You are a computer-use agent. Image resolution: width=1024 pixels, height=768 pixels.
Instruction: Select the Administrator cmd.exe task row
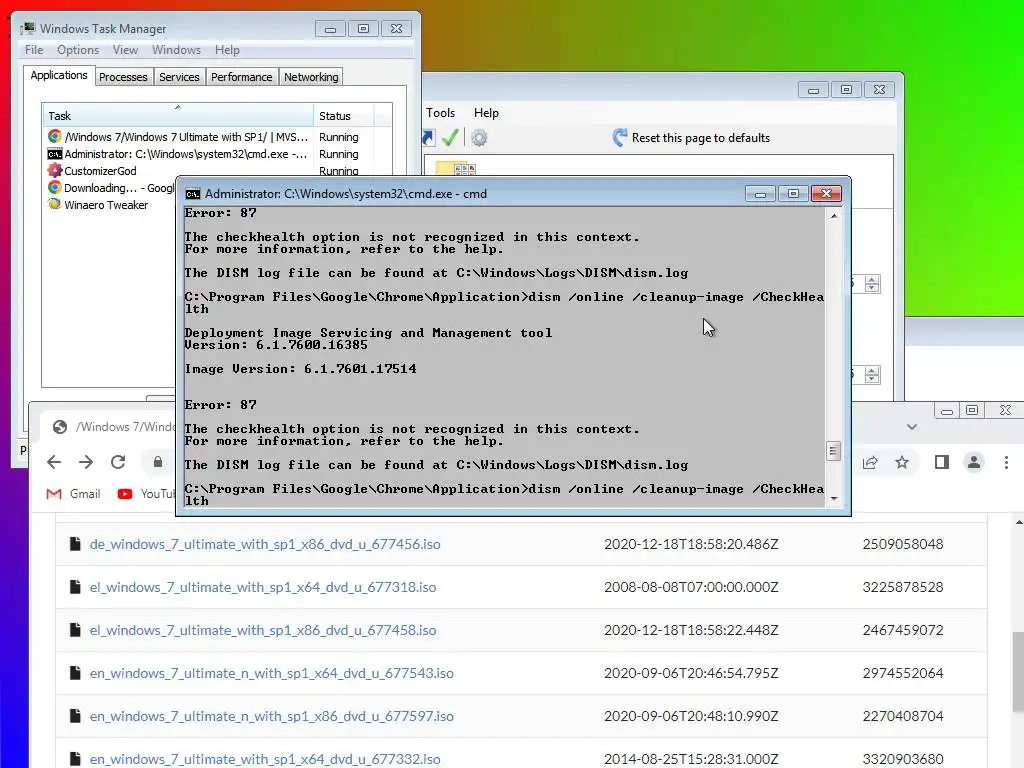point(217,154)
